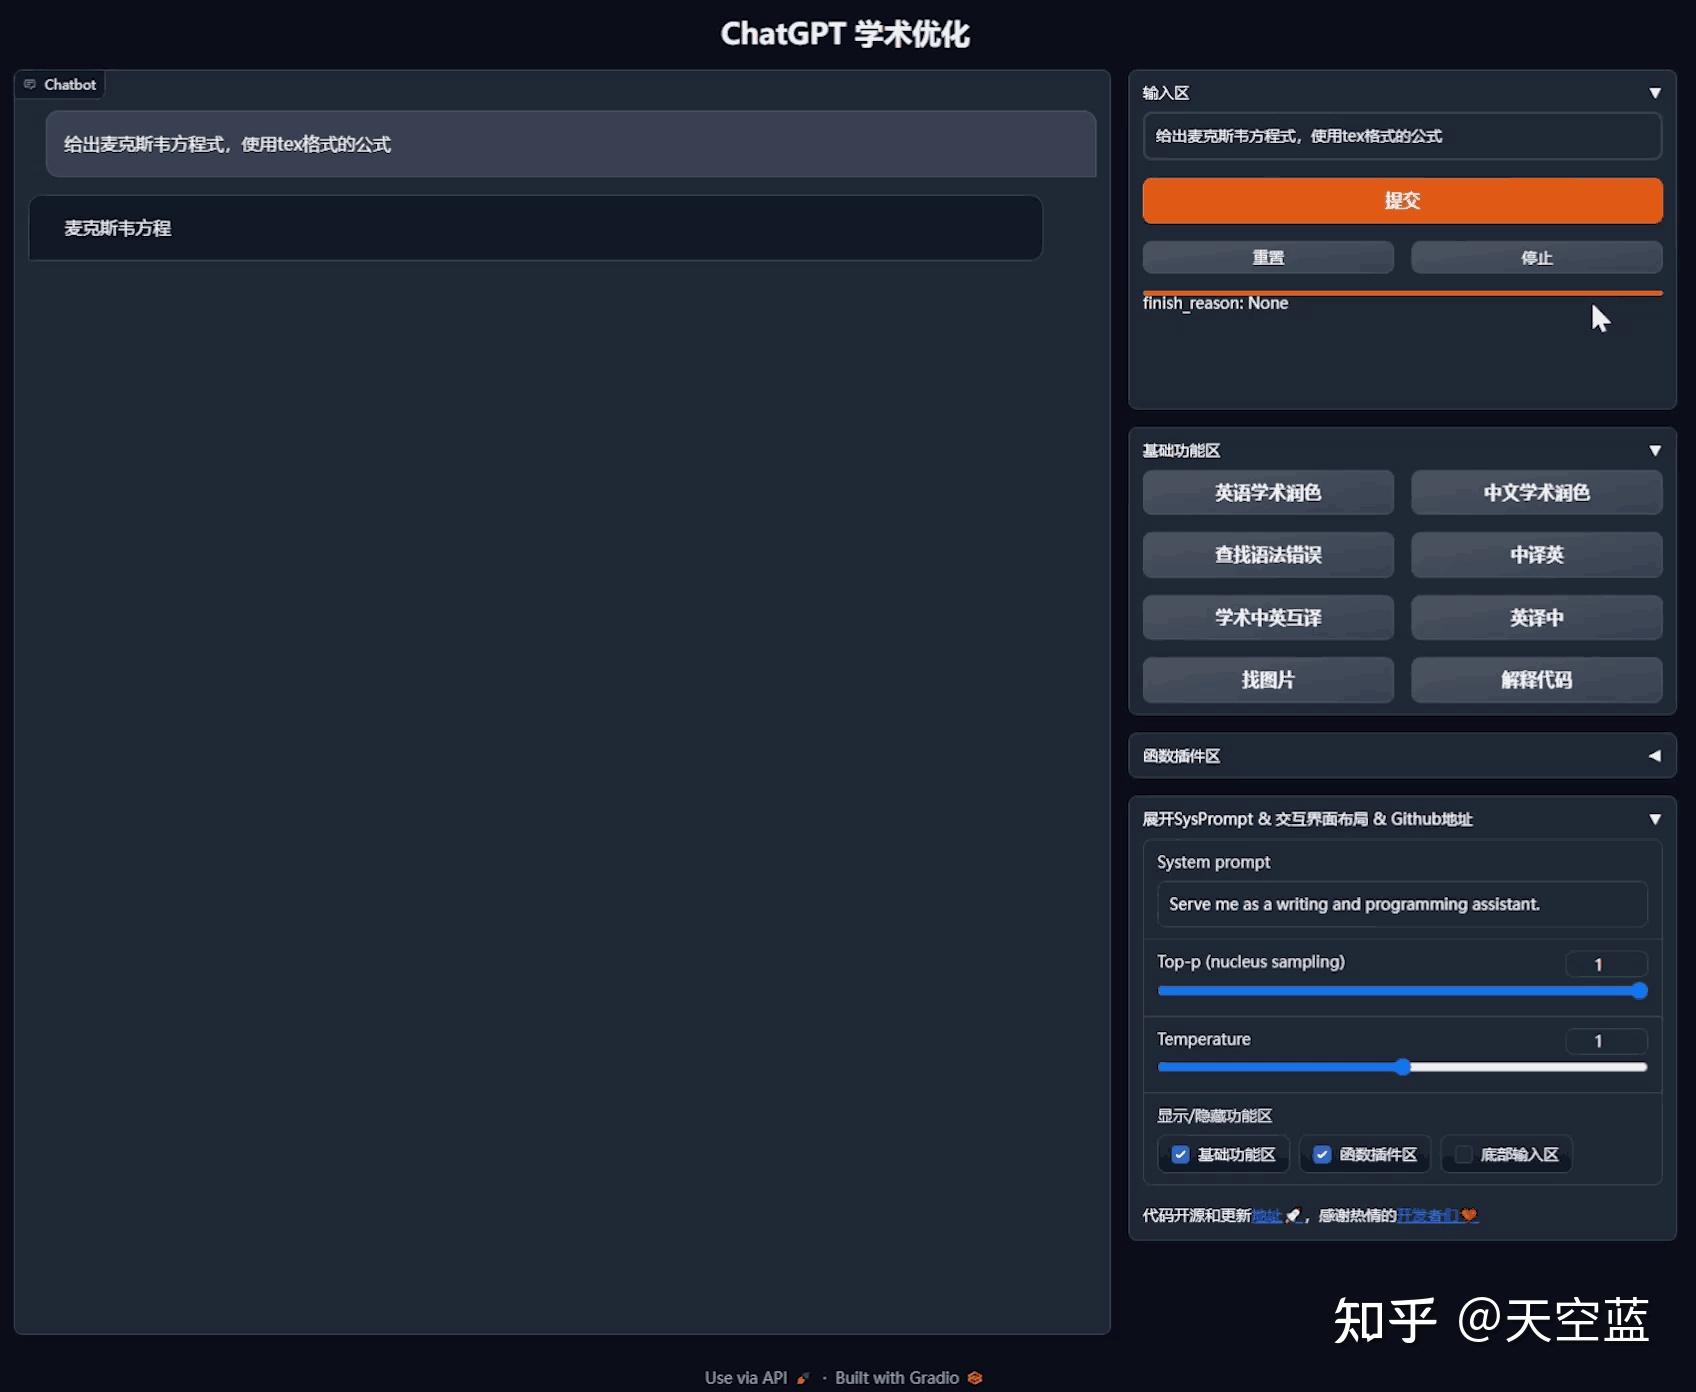The height and width of the screenshot is (1392, 1696).
Task: Click the Temperature slider handle
Action: [x=1403, y=1067]
